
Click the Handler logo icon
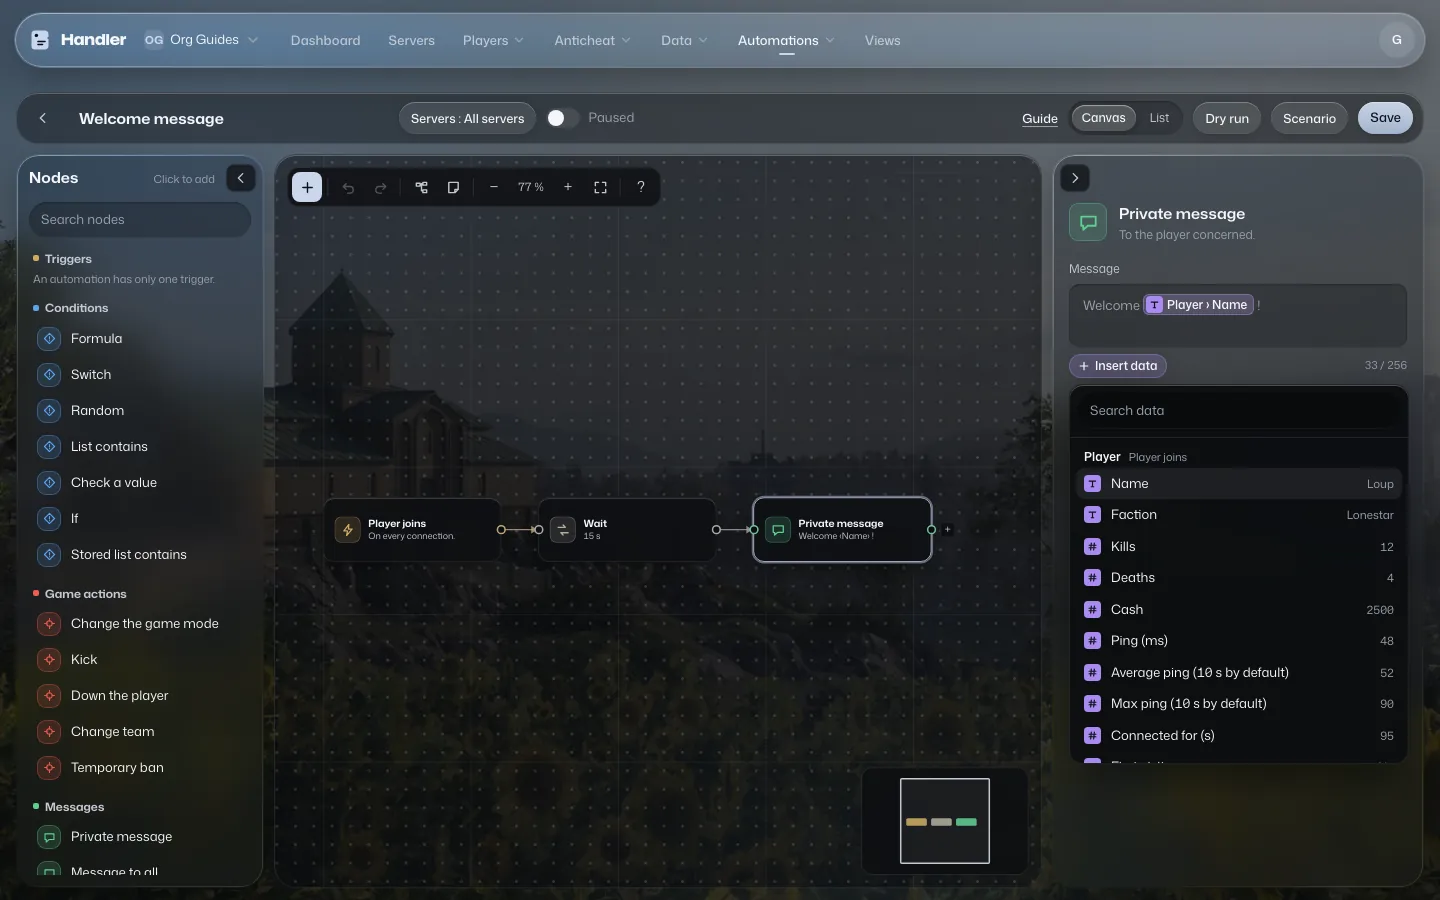tap(40, 40)
